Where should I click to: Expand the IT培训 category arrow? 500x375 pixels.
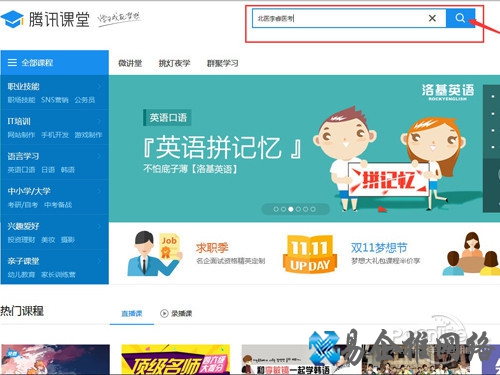99,121
